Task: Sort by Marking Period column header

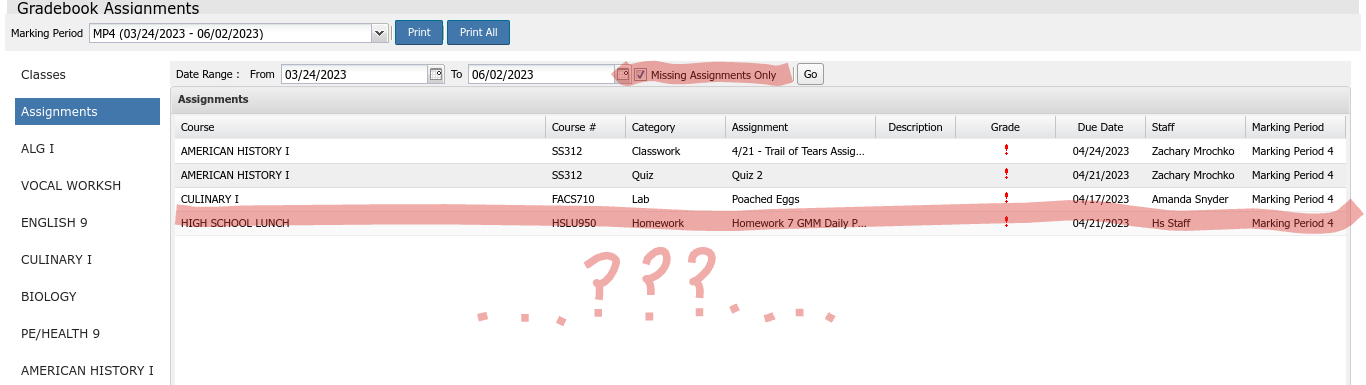Action: (x=1296, y=127)
